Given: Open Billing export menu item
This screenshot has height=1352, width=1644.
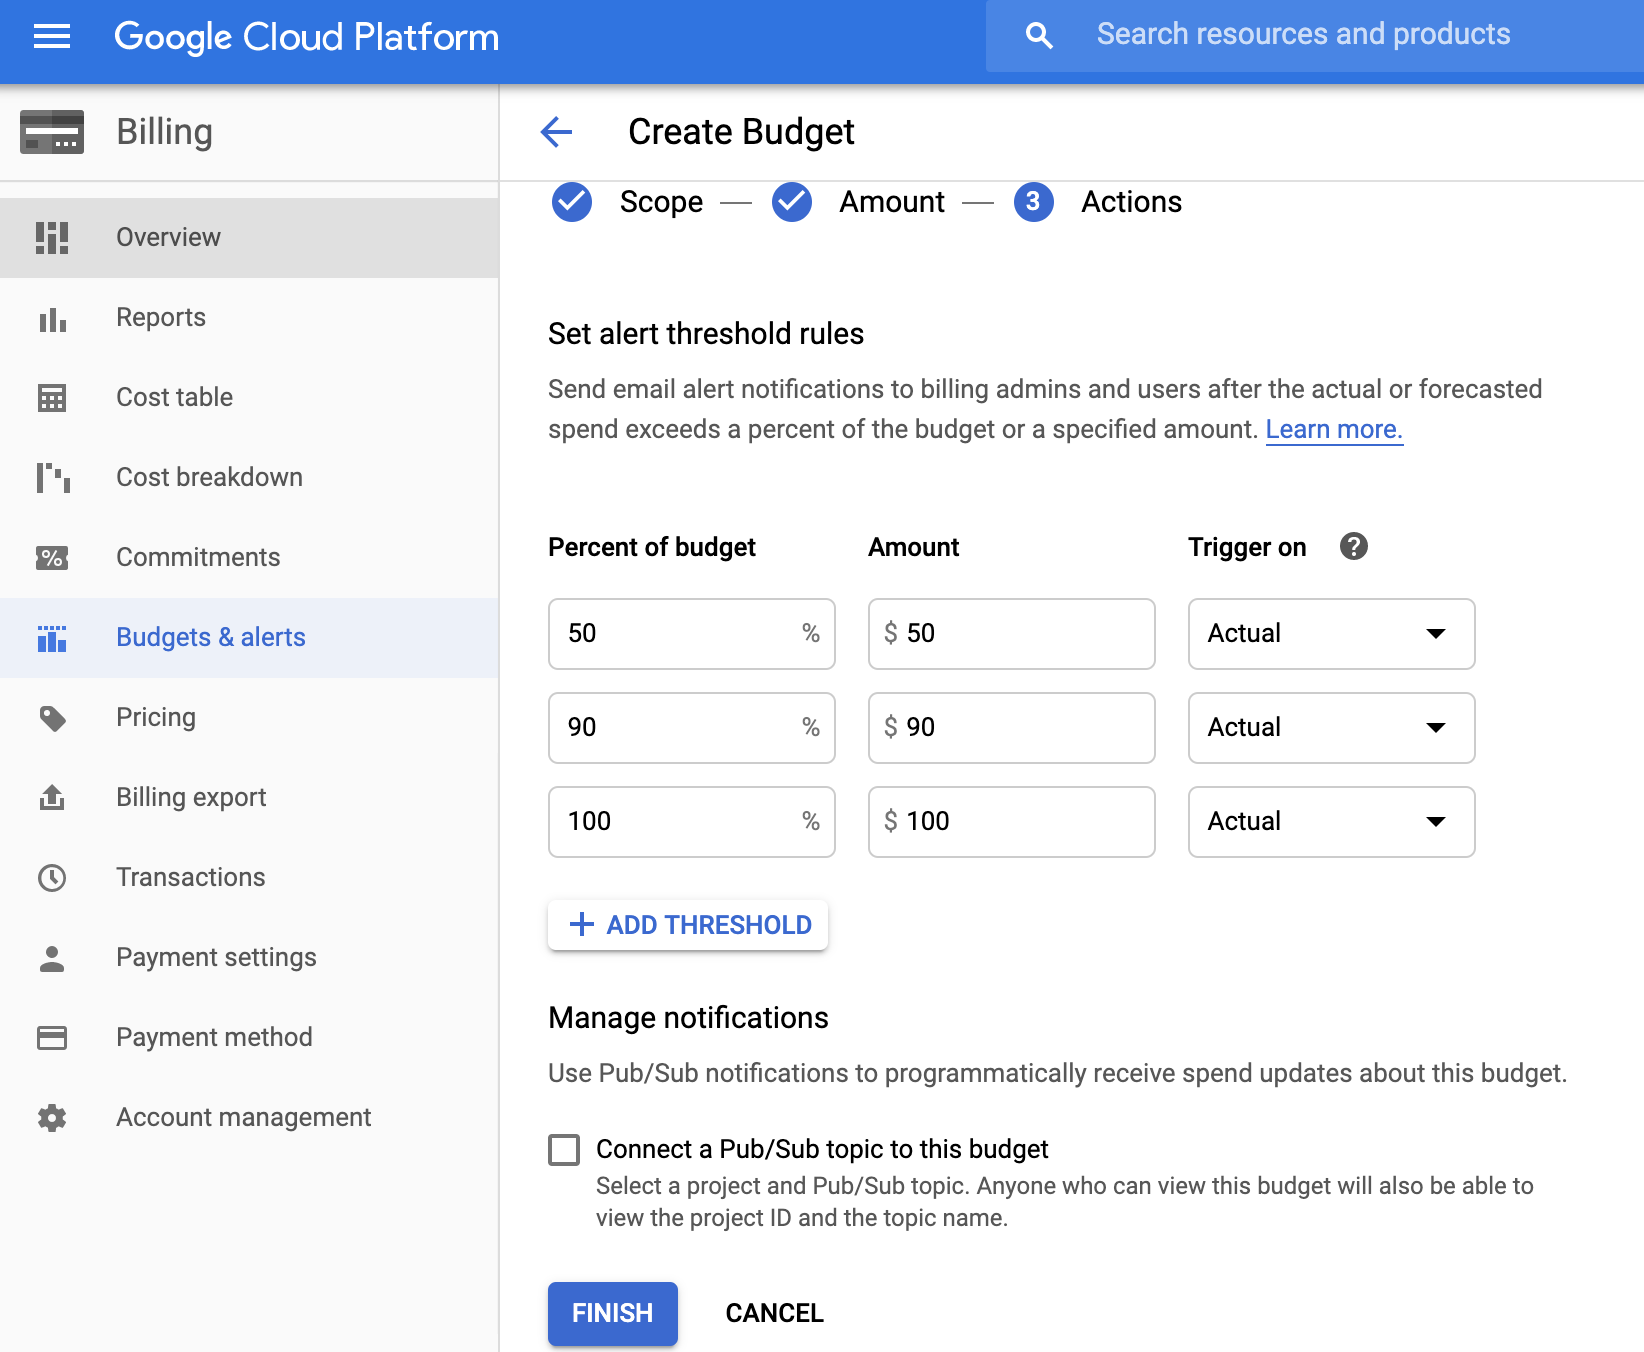Looking at the screenshot, I should pyautogui.click(x=250, y=798).
